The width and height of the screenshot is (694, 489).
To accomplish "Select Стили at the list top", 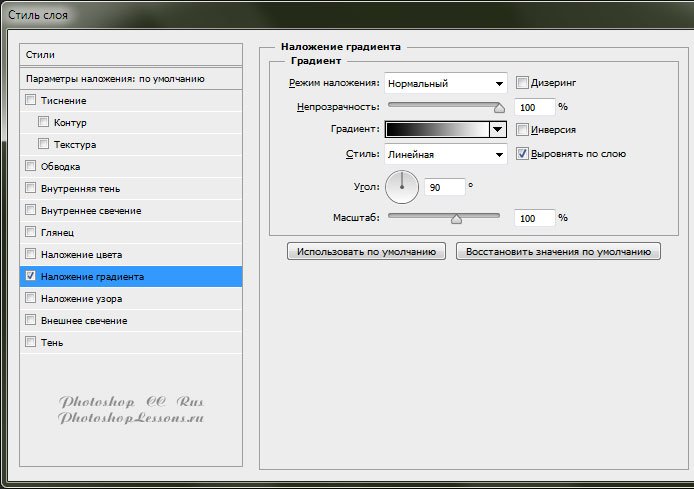I will [131, 54].
